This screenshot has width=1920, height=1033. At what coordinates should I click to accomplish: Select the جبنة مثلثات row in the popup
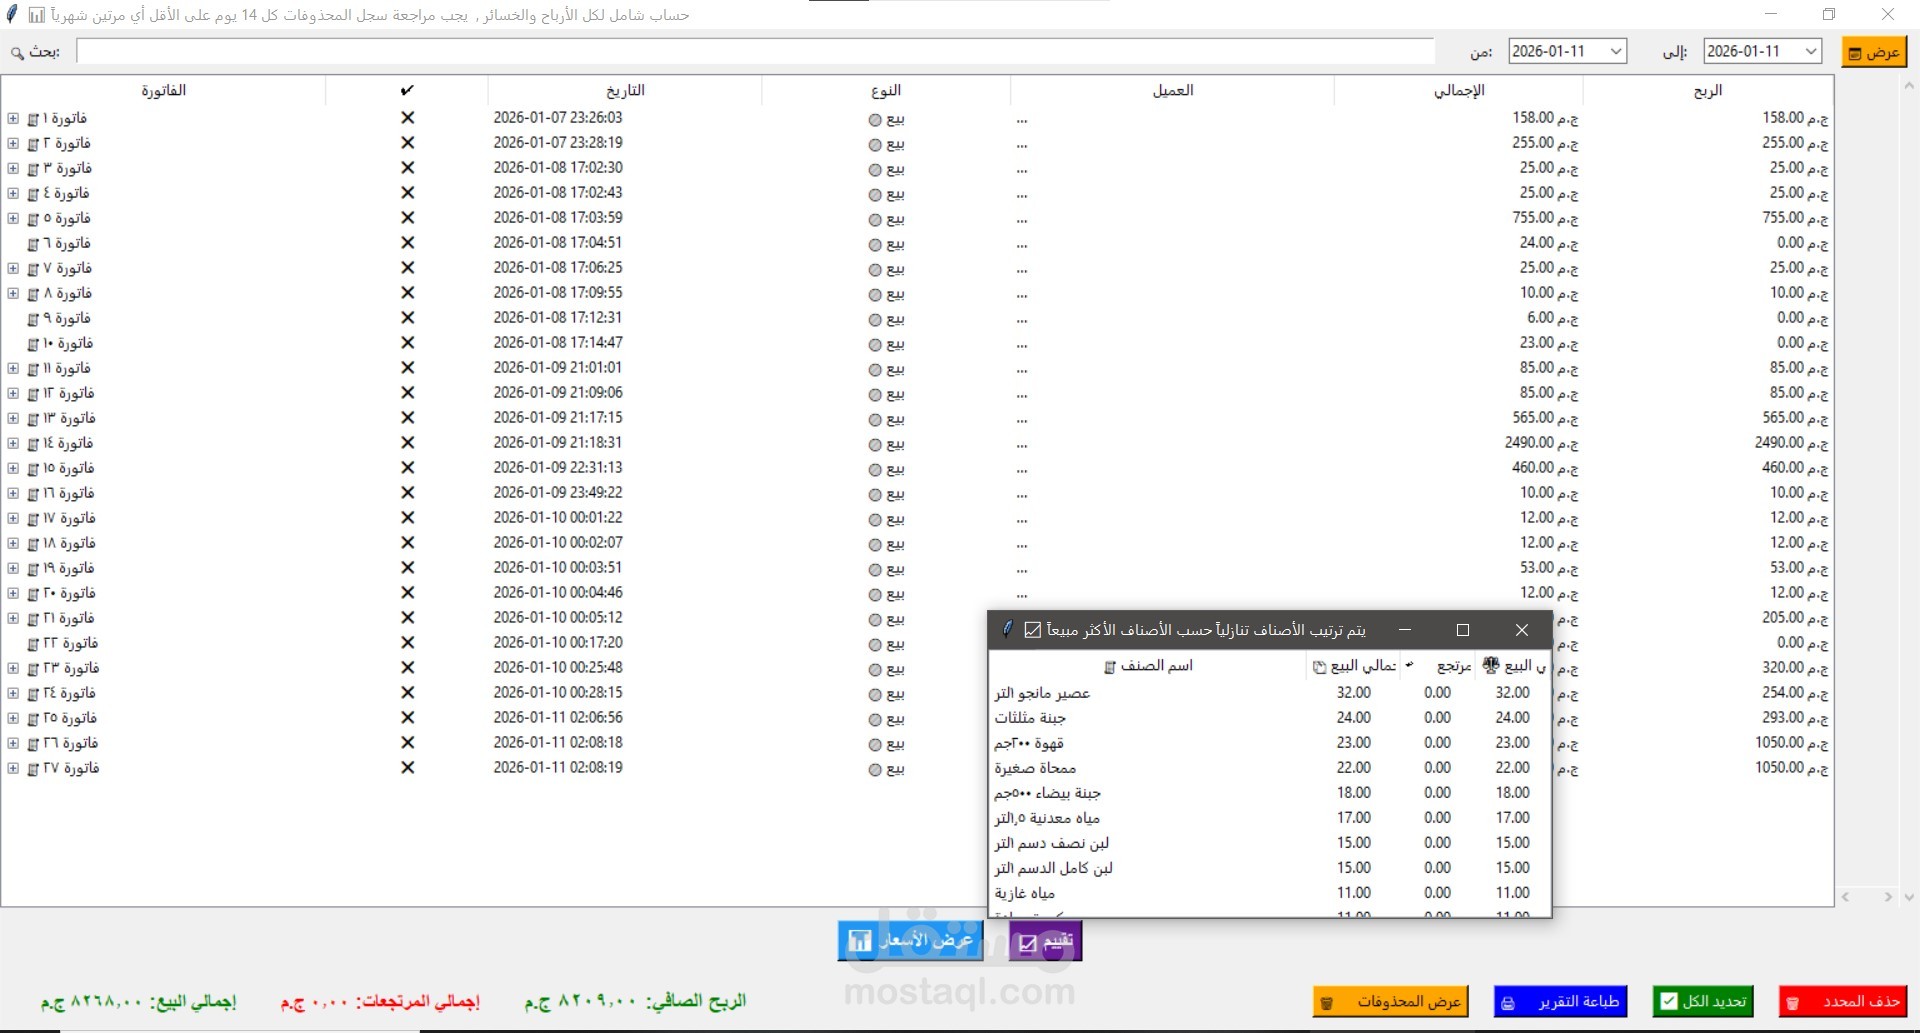[x=1268, y=717]
